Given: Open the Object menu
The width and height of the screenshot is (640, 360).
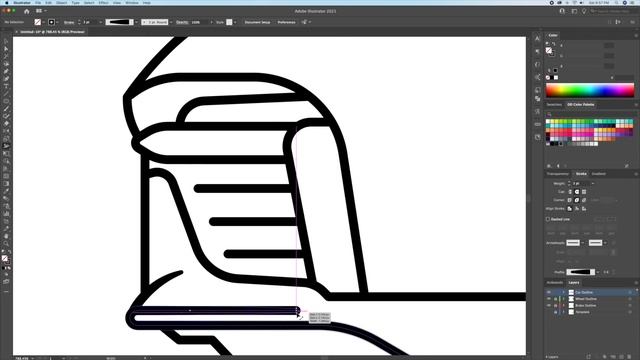Looking at the screenshot, I should tap(62, 2).
